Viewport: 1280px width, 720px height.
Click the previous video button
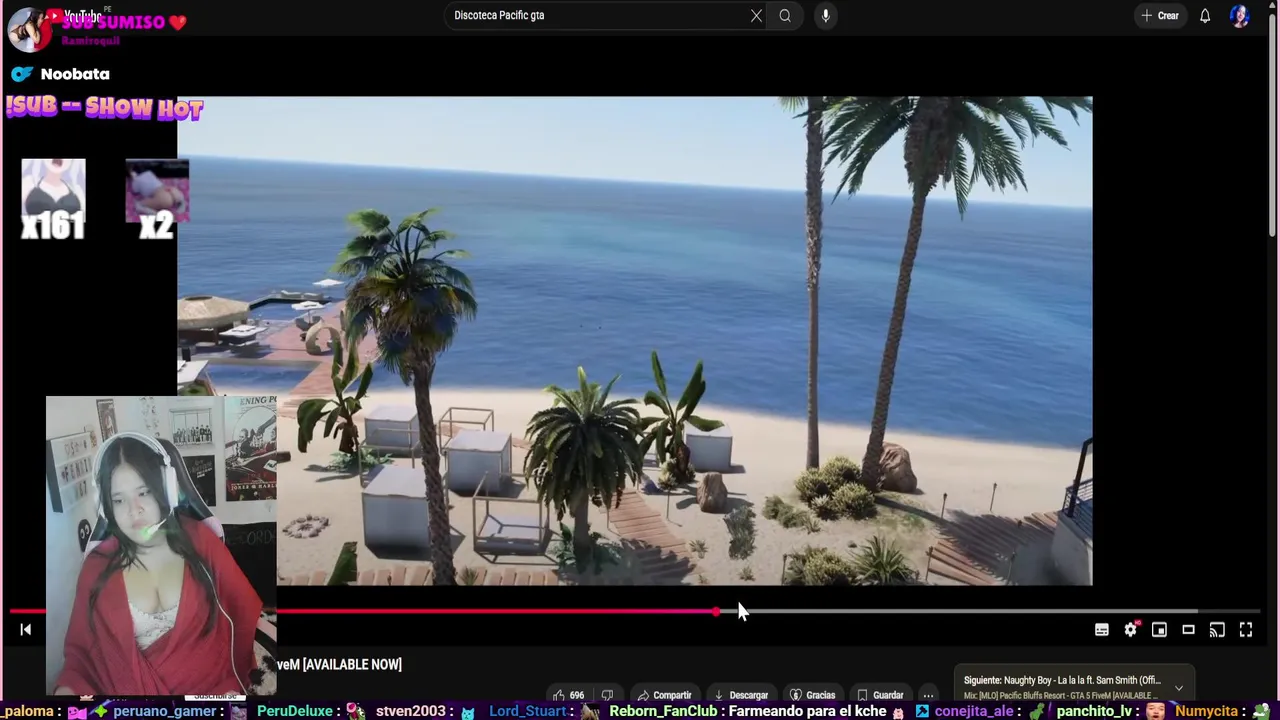click(x=26, y=629)
